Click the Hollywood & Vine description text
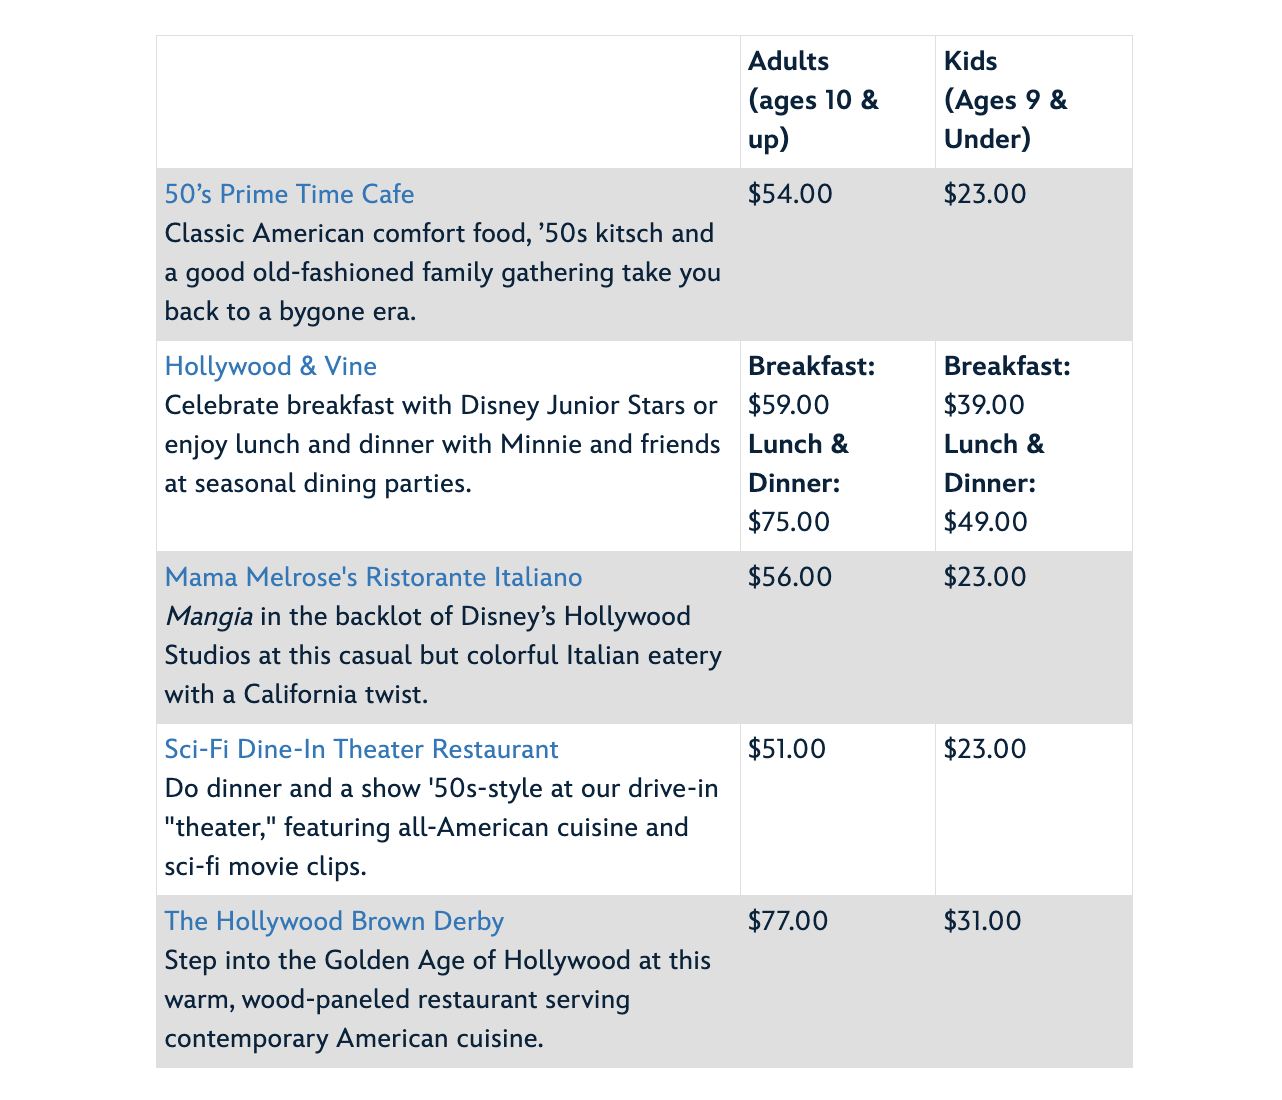The height and width of the screenshot is (1100, 1282). click(x=442, y=444)
